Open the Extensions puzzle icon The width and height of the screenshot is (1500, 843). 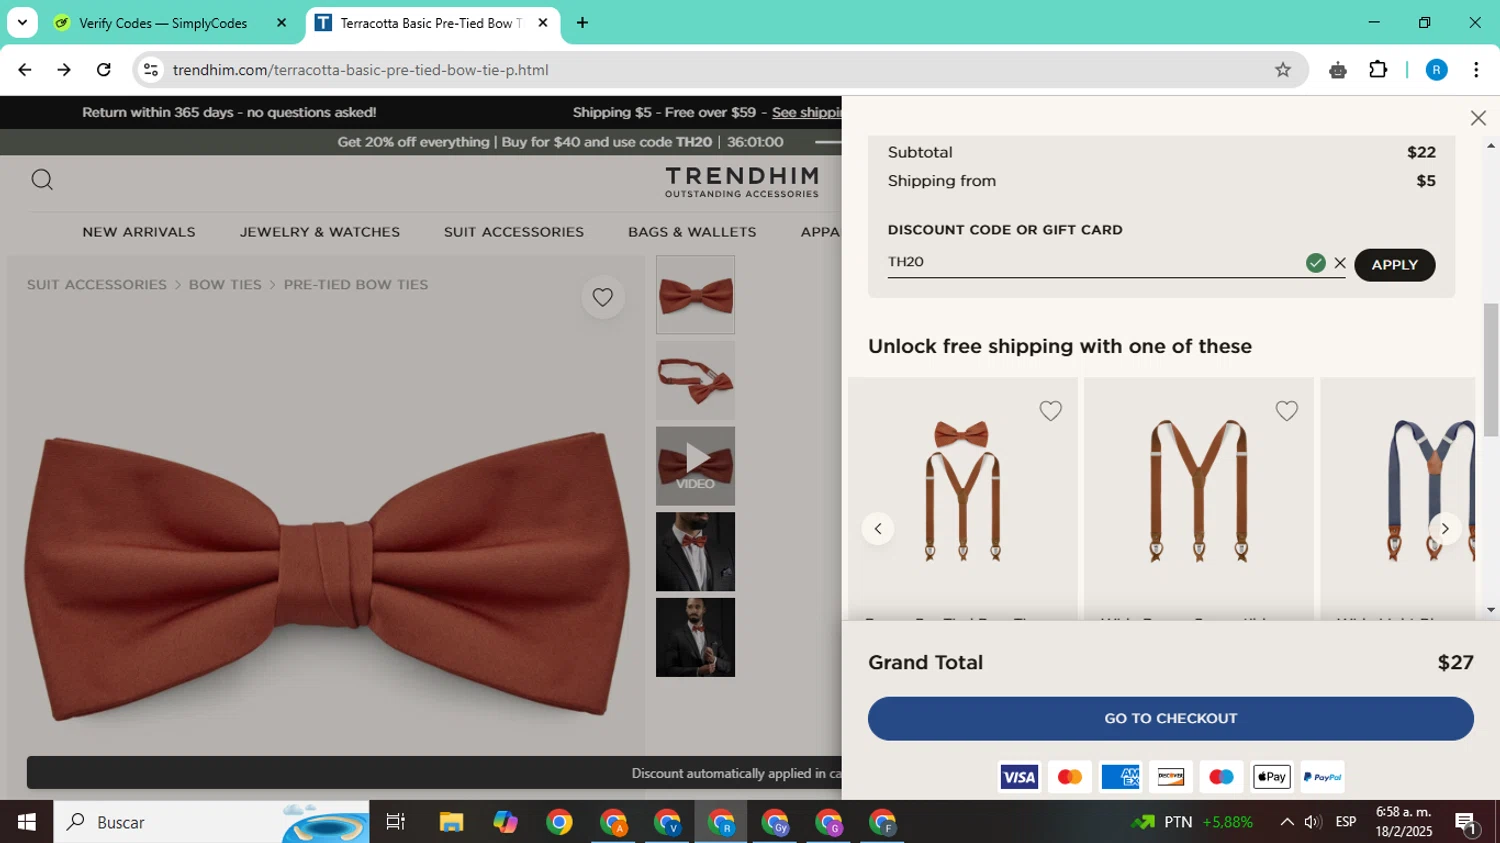pos(1378,70)
